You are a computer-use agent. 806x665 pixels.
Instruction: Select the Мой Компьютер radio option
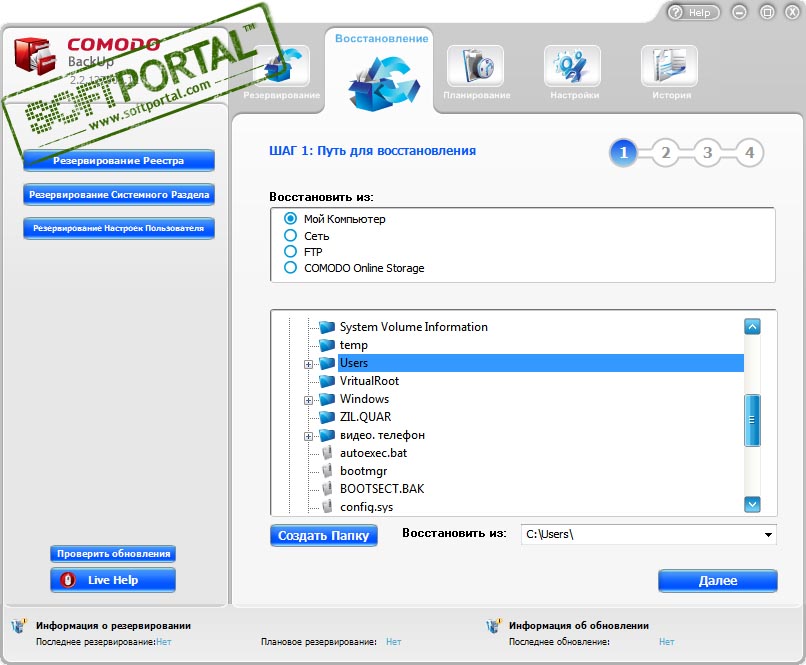(x=290, y=218)
